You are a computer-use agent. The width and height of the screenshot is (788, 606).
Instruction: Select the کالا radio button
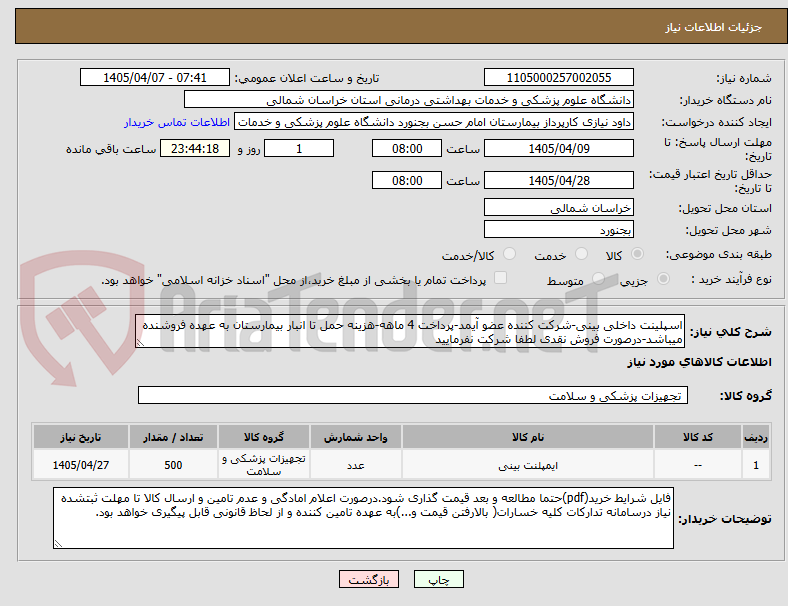coord(637,254)
